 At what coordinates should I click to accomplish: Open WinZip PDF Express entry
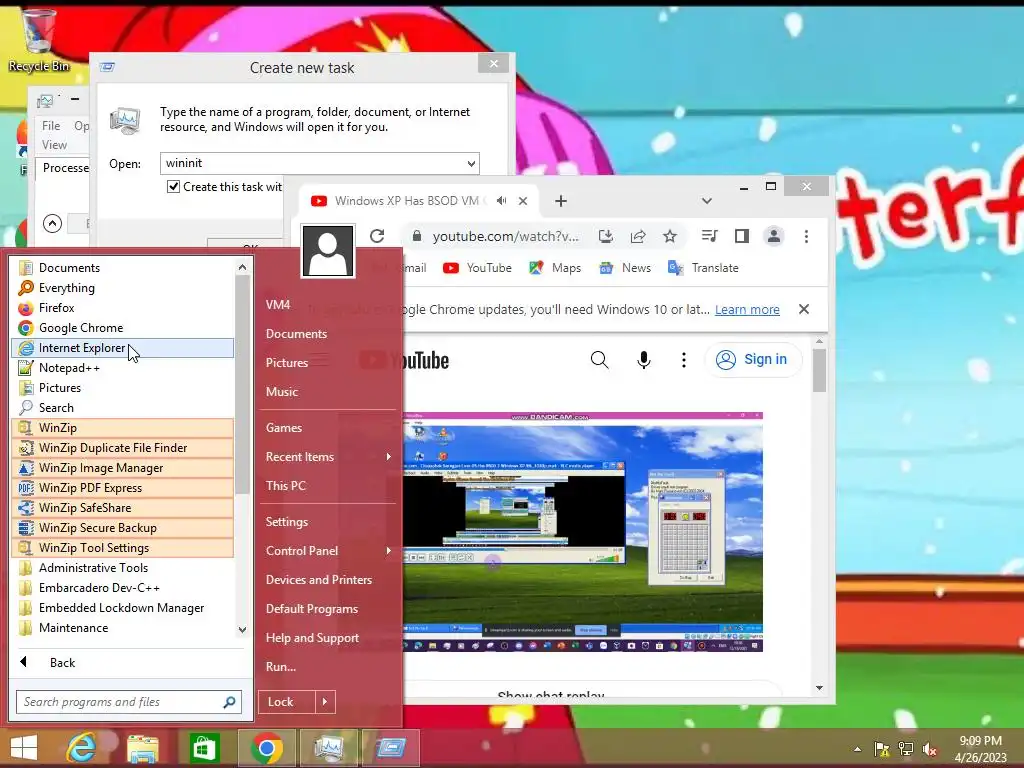123,488
